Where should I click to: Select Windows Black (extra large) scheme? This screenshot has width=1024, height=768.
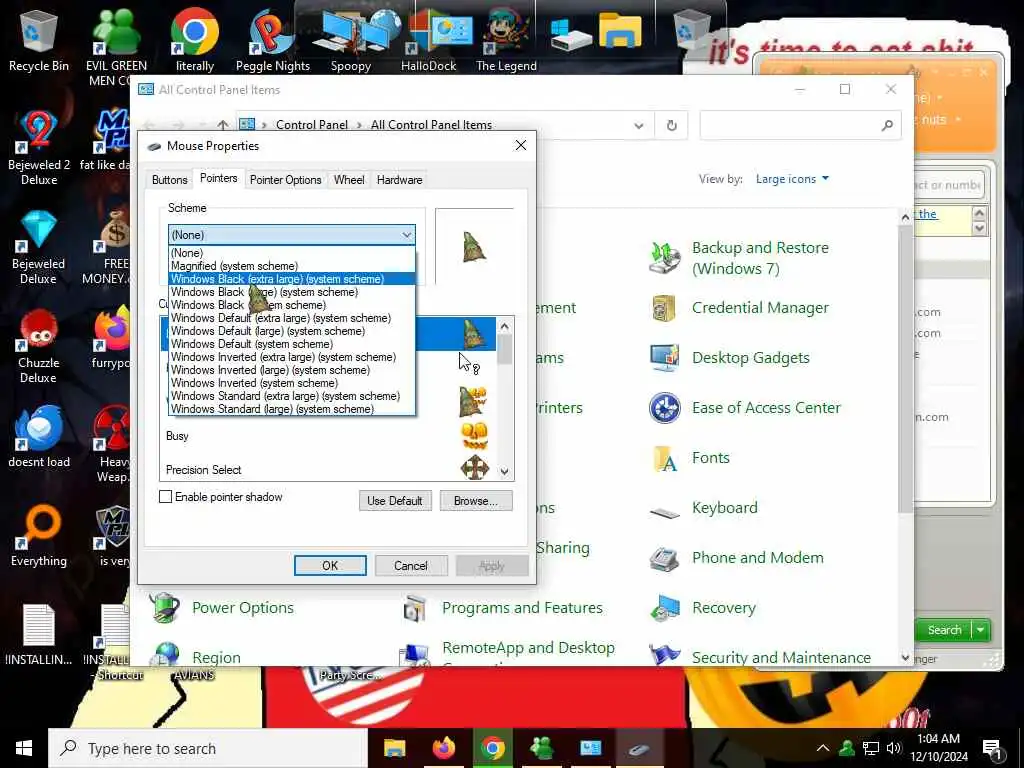click(291, 279)
